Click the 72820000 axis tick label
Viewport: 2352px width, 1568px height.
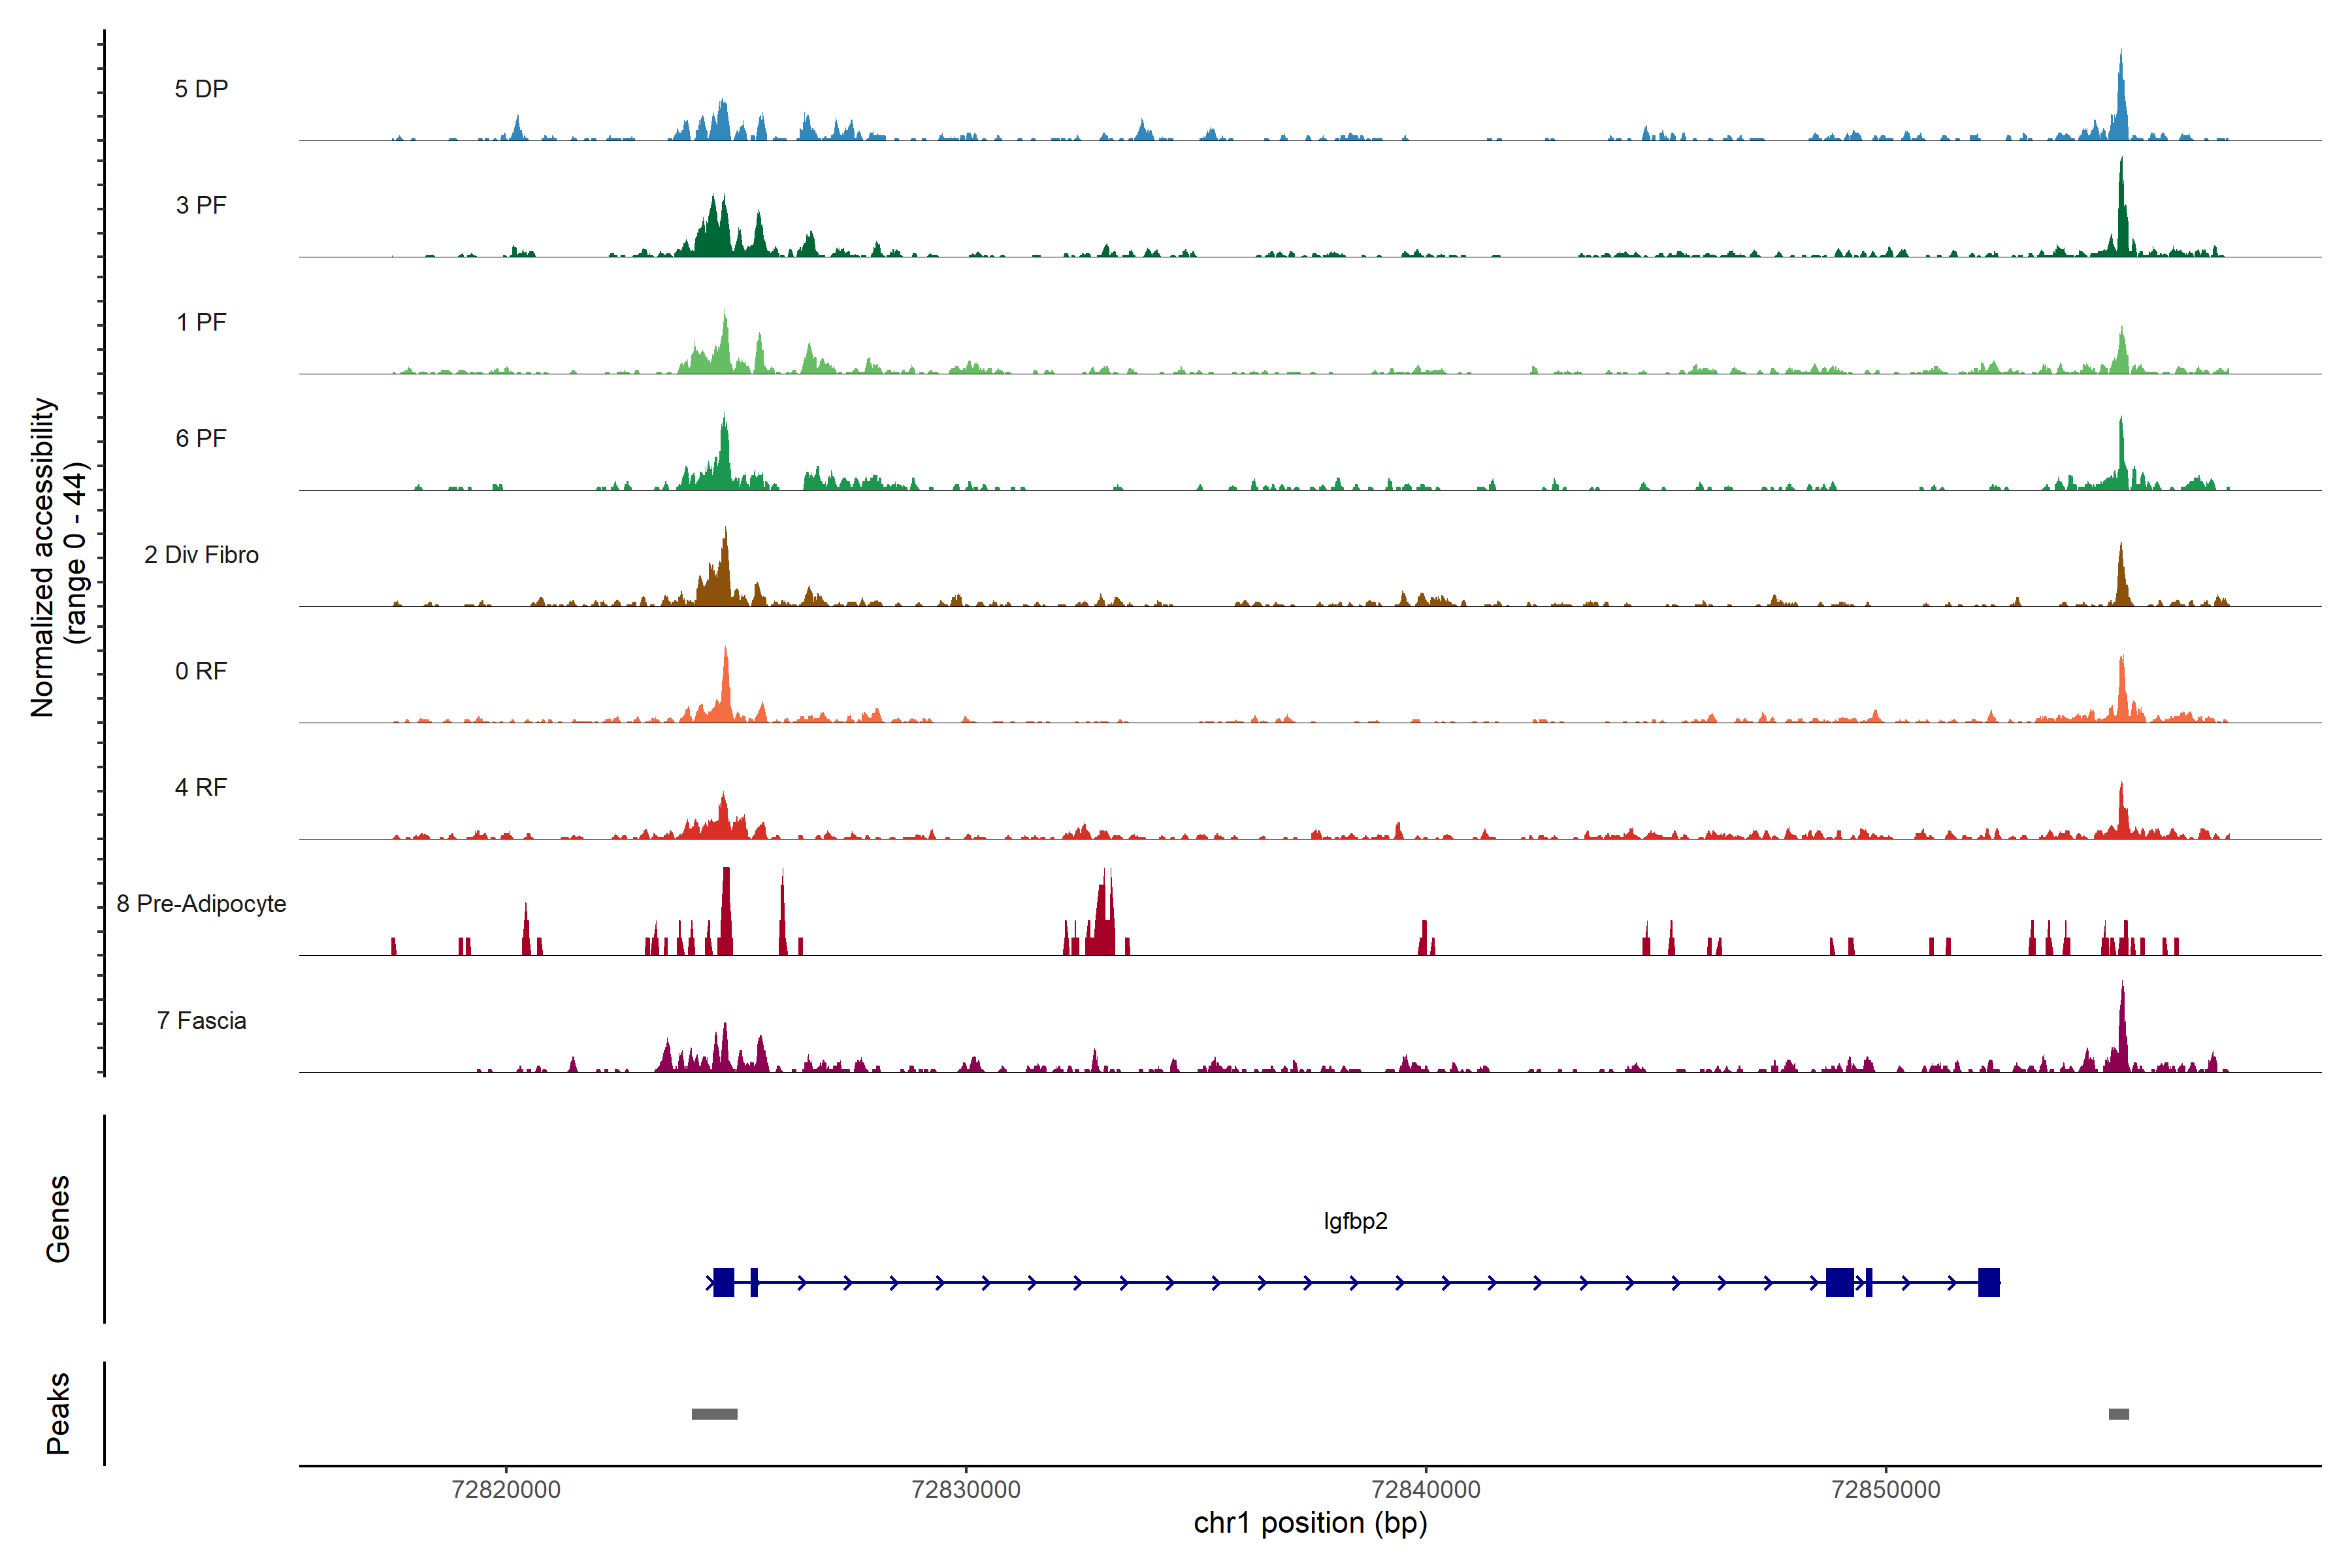506,1489
